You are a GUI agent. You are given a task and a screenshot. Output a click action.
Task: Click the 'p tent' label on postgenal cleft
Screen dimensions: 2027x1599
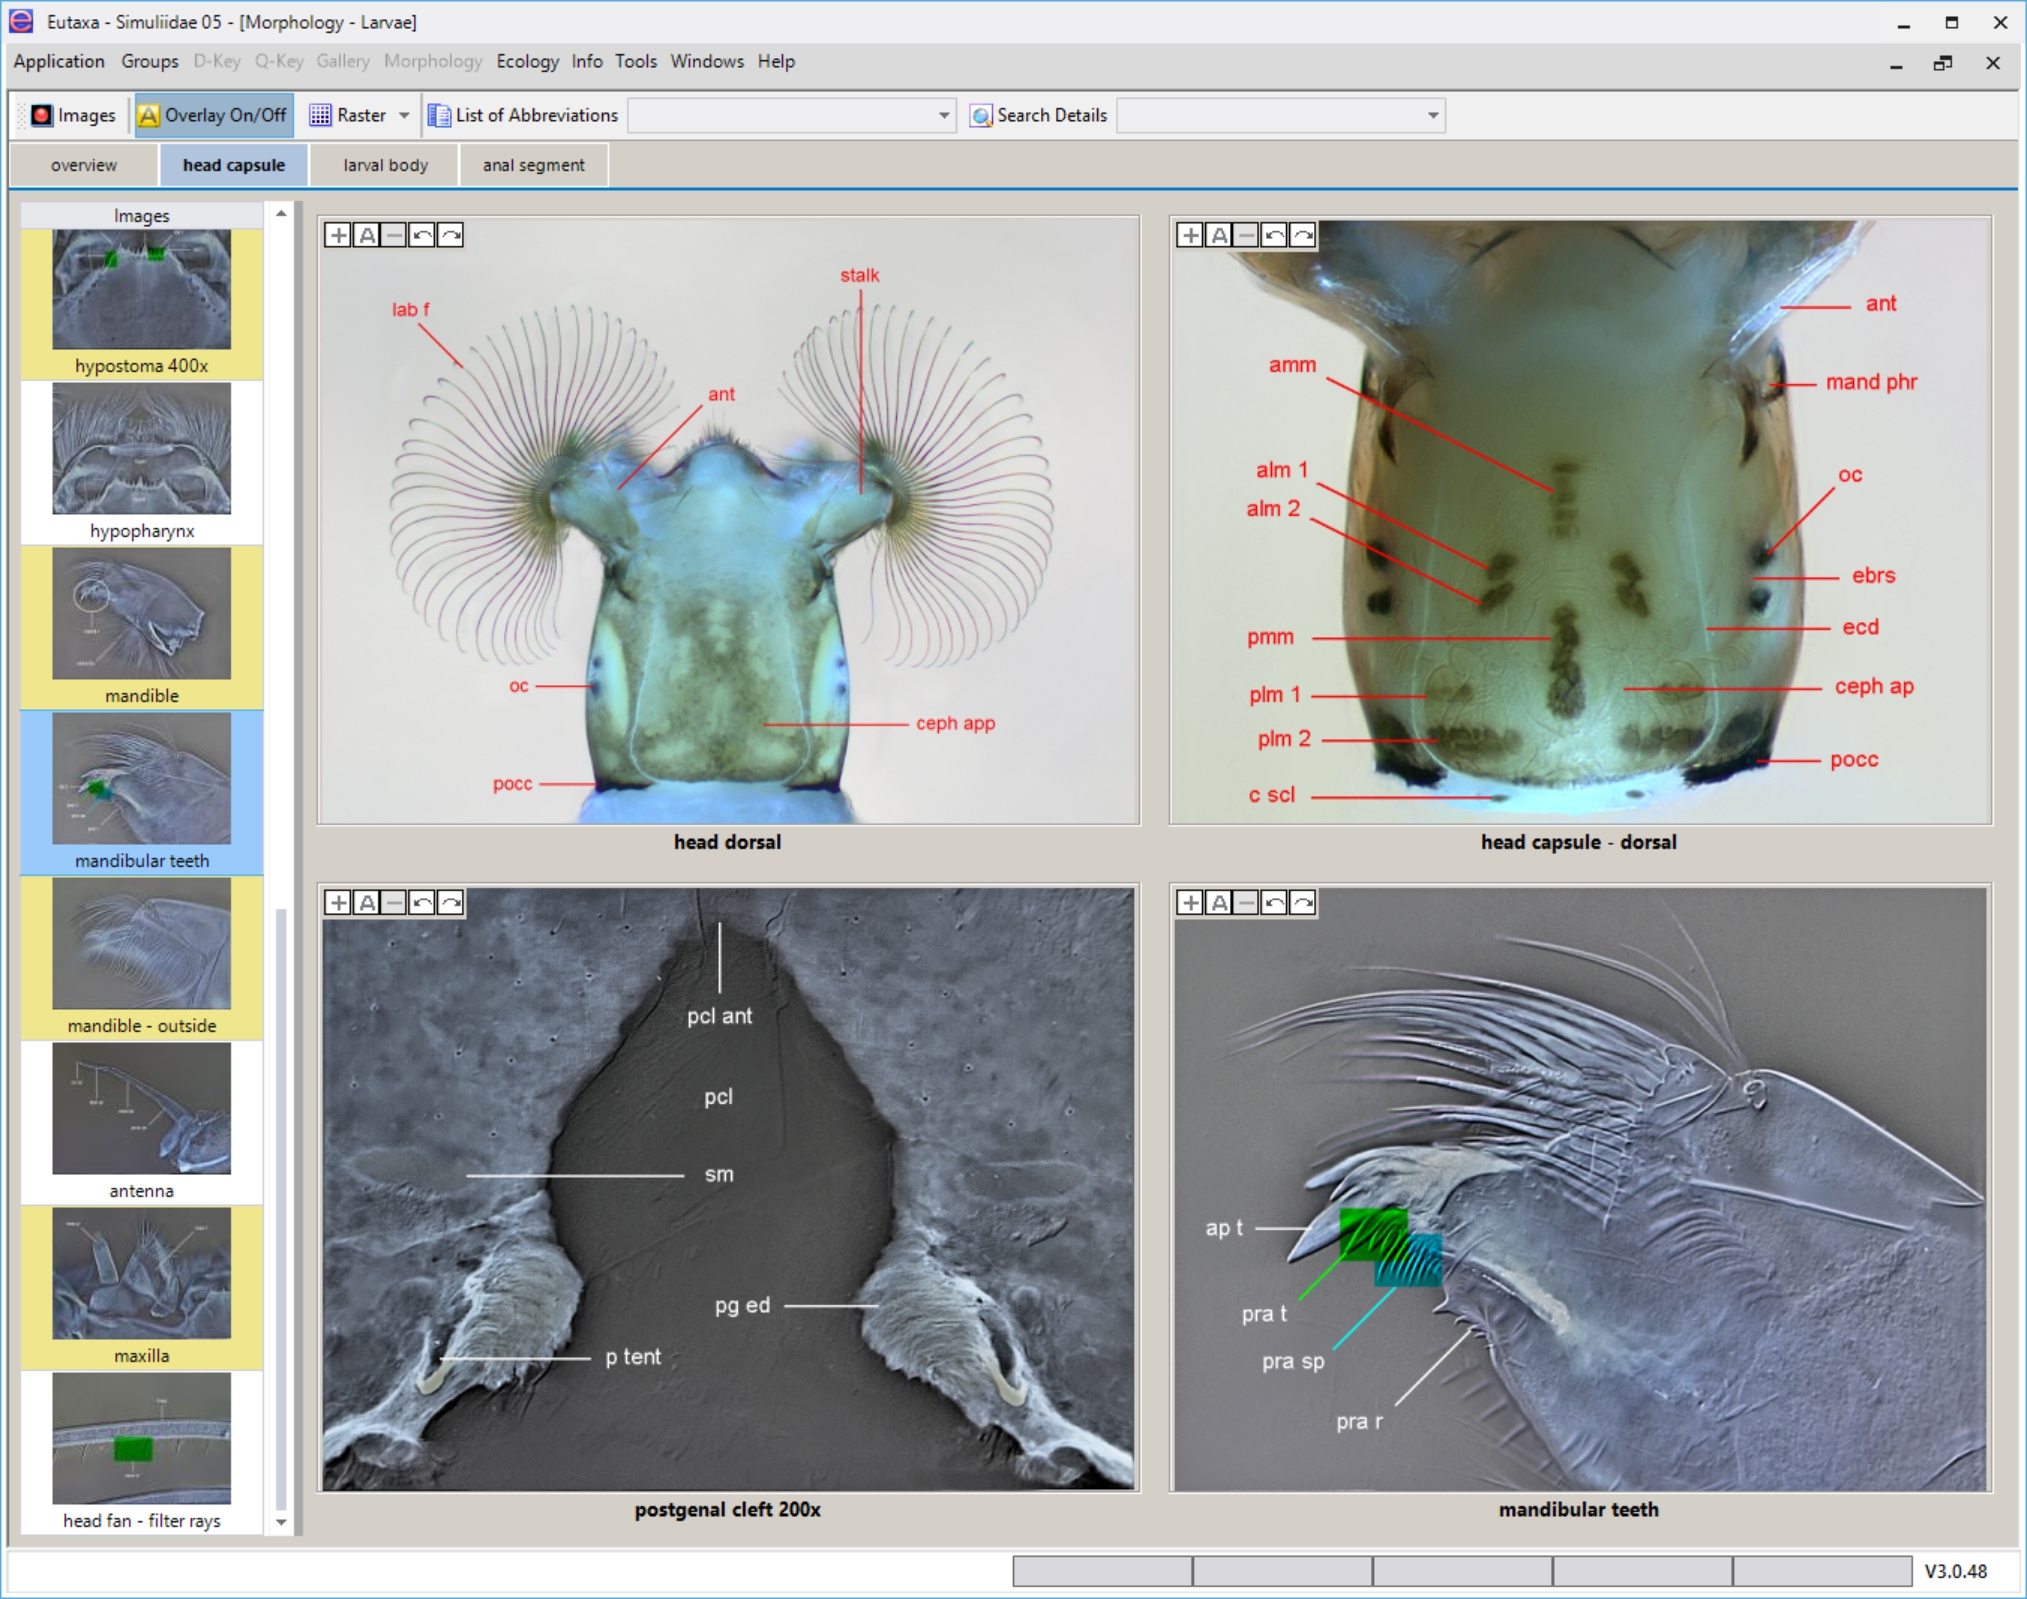click(633, 1357)
